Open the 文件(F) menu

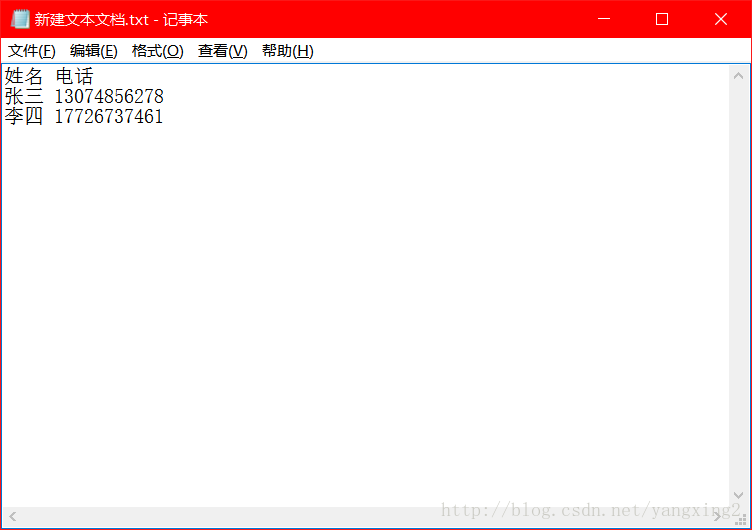tap(32, 51)
